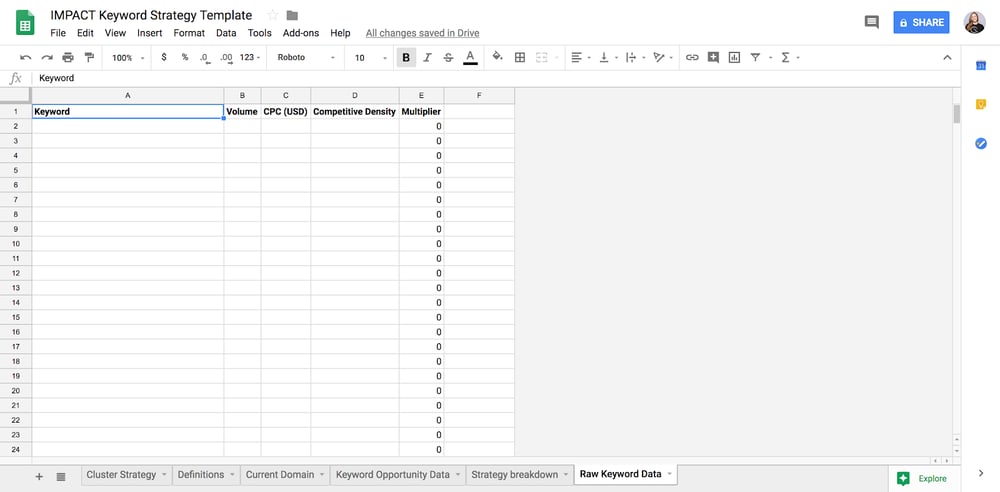Click the user account avatar

click(974, 22)
